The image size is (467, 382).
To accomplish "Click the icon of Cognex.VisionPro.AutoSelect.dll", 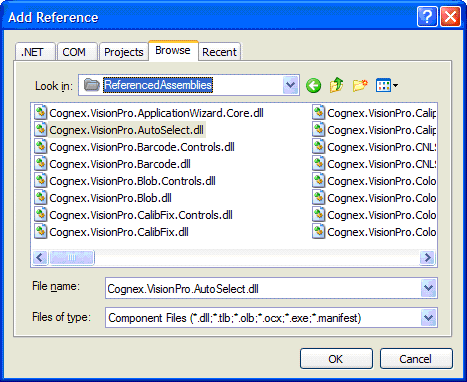I will (x=41, y=130).
